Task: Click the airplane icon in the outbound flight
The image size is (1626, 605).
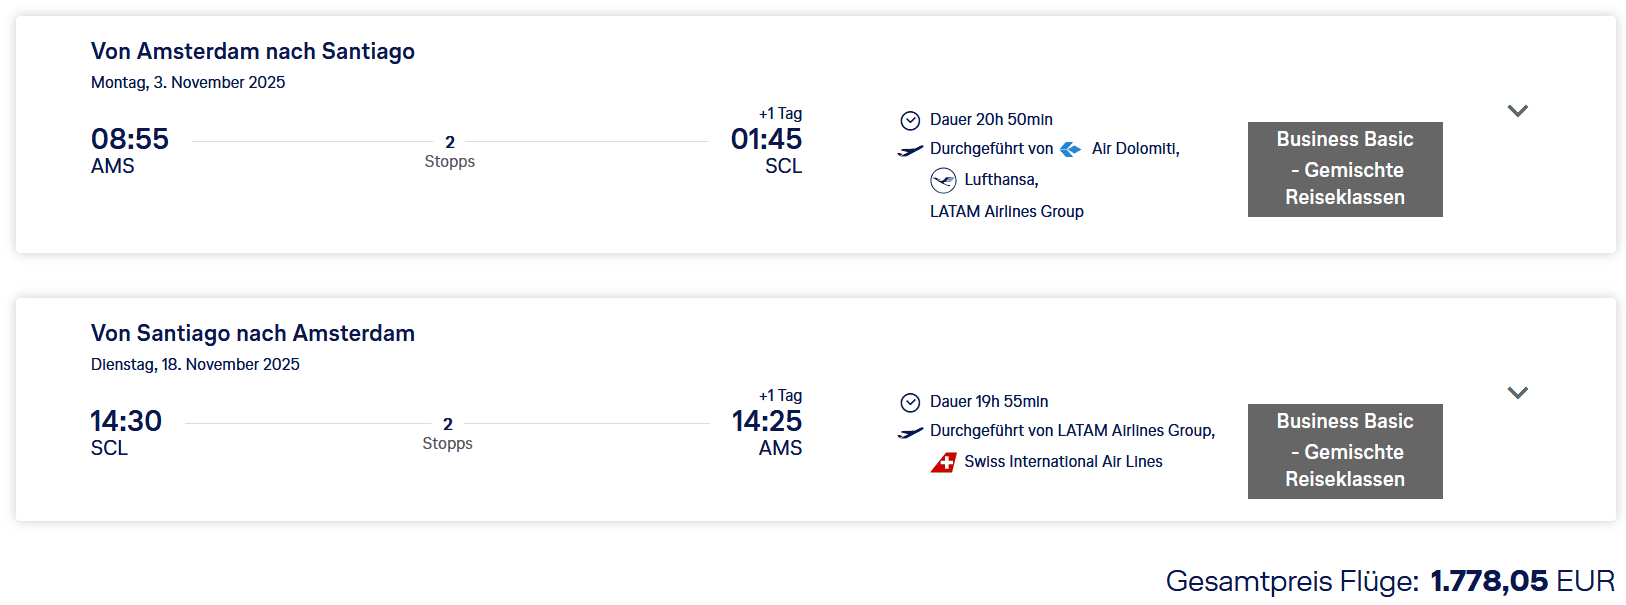Action: [910, 150]
